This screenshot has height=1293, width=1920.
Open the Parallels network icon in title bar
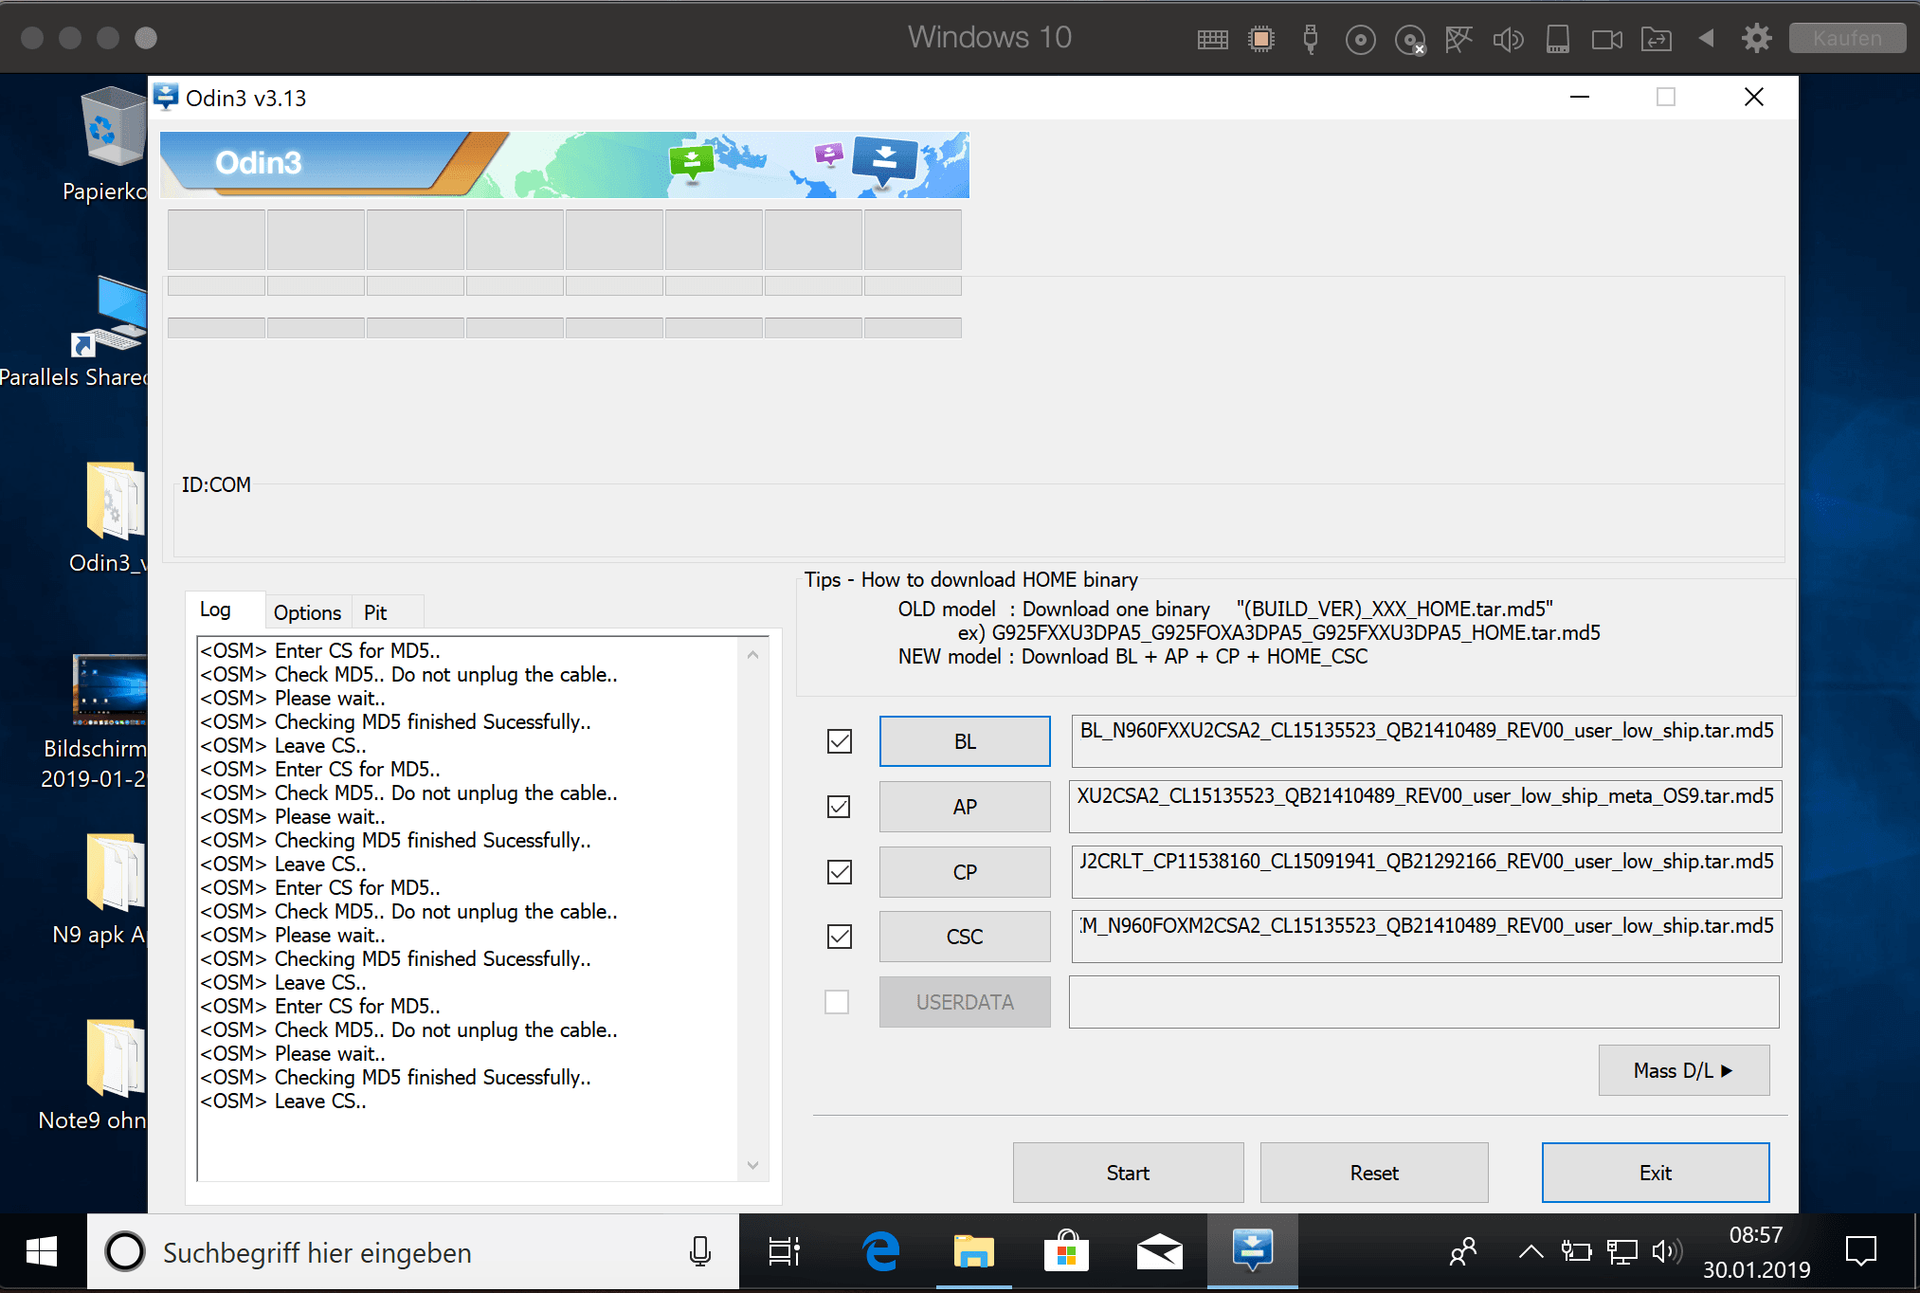tap(1459, 39)
